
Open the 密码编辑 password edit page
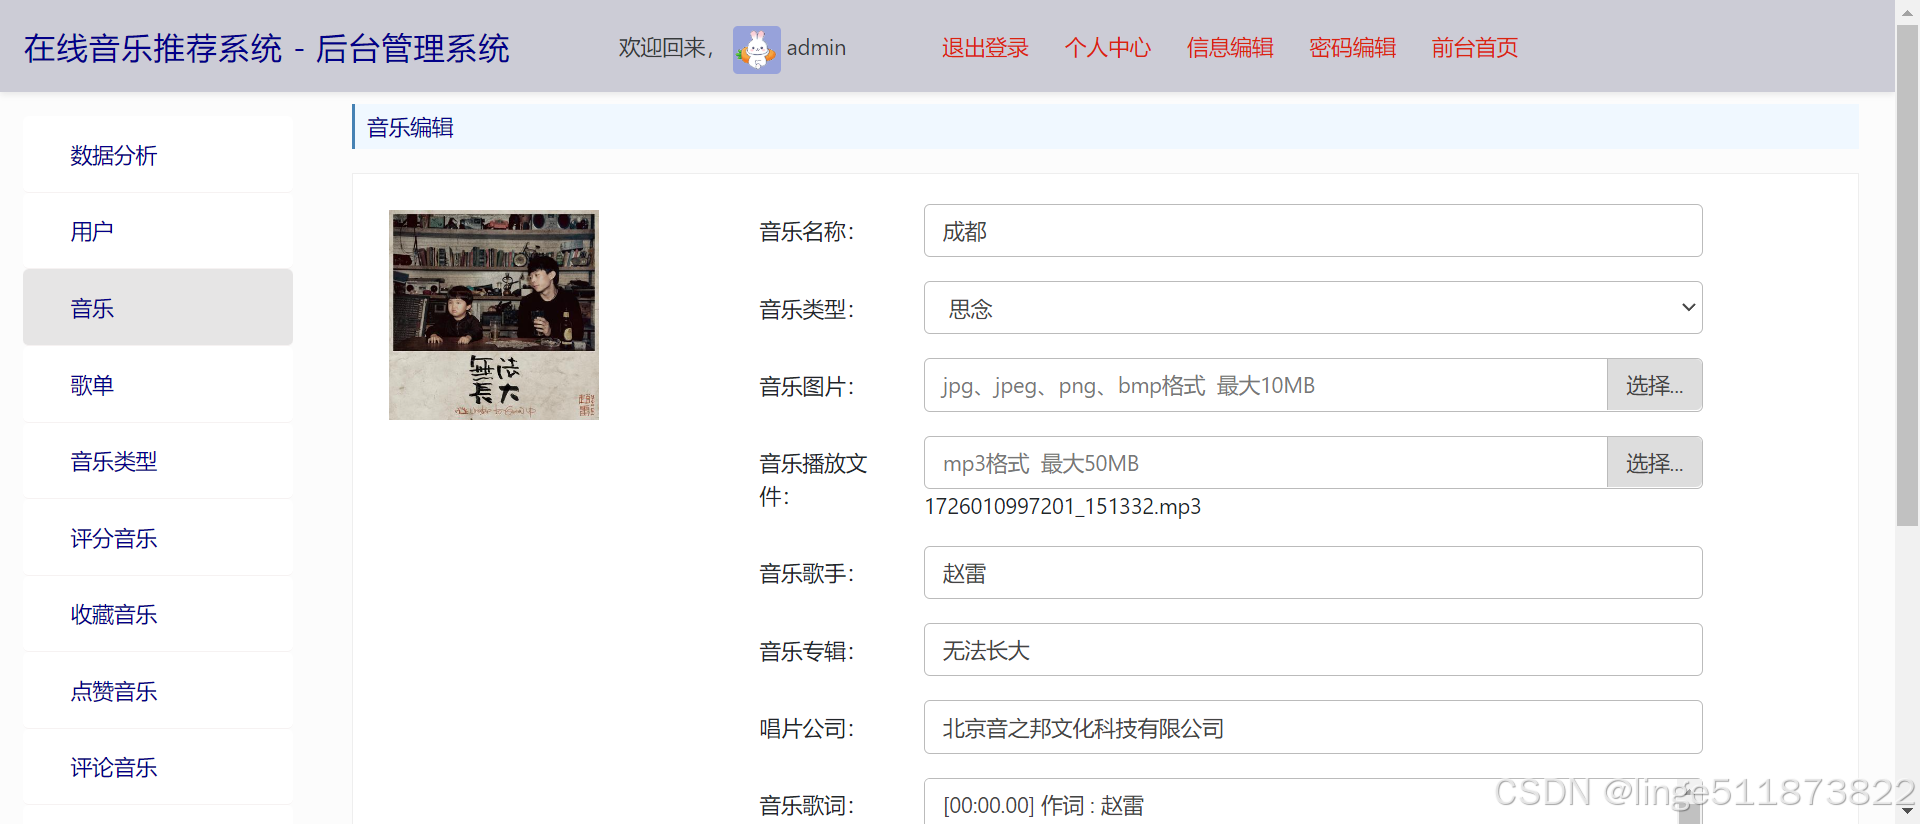click(x=1352, y=48)
